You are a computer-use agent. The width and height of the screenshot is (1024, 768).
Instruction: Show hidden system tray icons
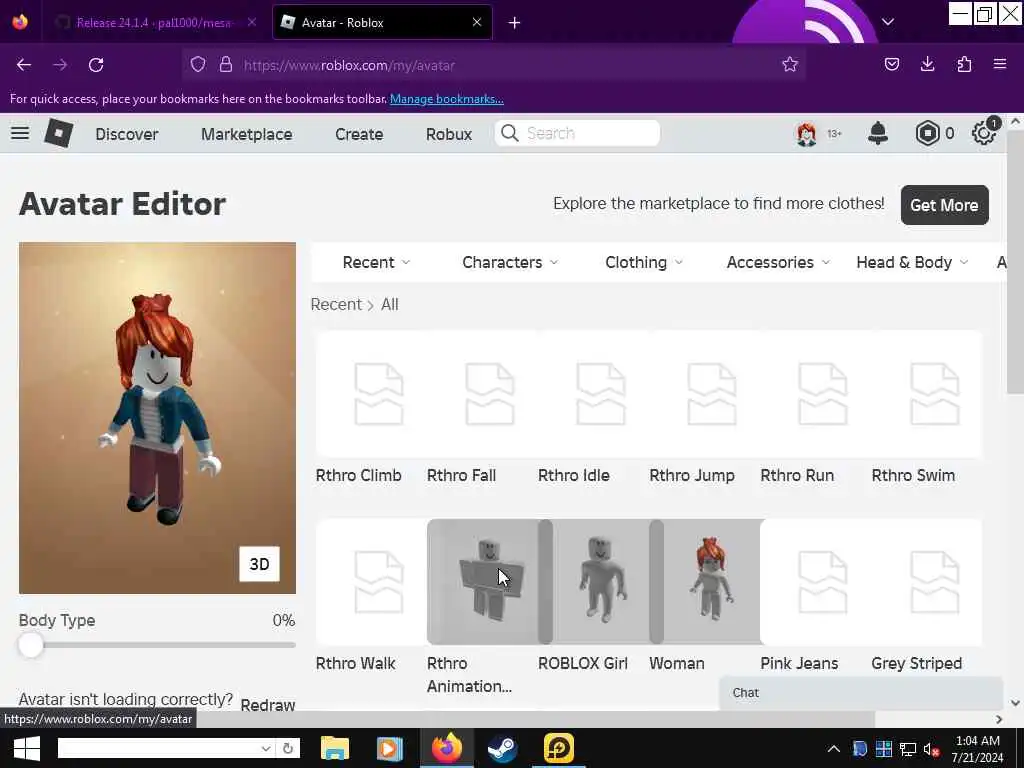coord(834,749)
